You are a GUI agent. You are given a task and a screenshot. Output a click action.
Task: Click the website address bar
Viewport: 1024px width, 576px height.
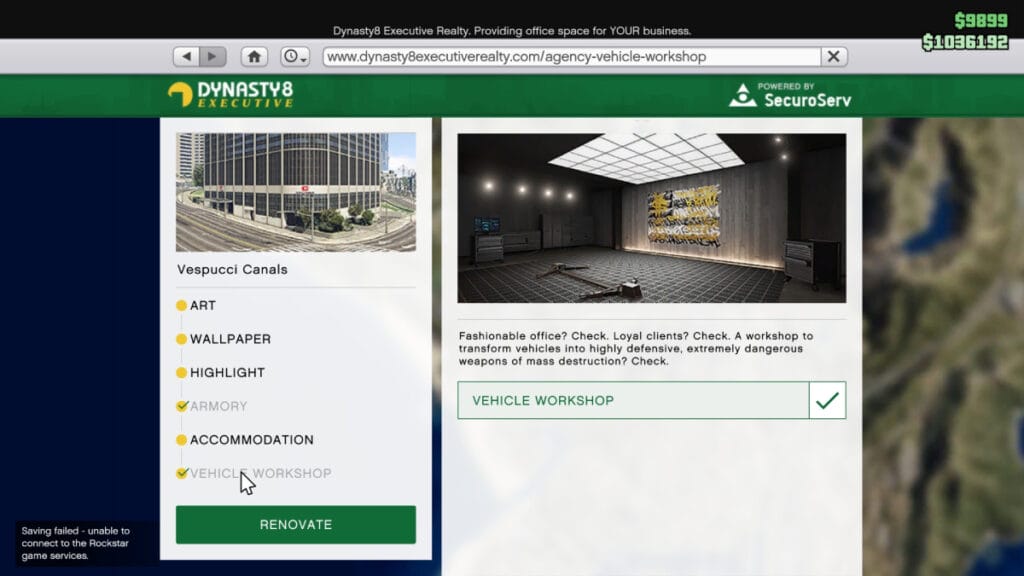click(570, 57)
